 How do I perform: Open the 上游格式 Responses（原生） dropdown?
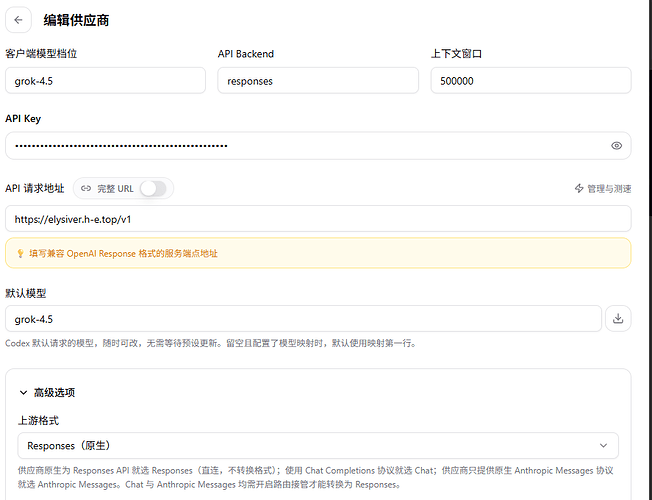tap(318, 446)
